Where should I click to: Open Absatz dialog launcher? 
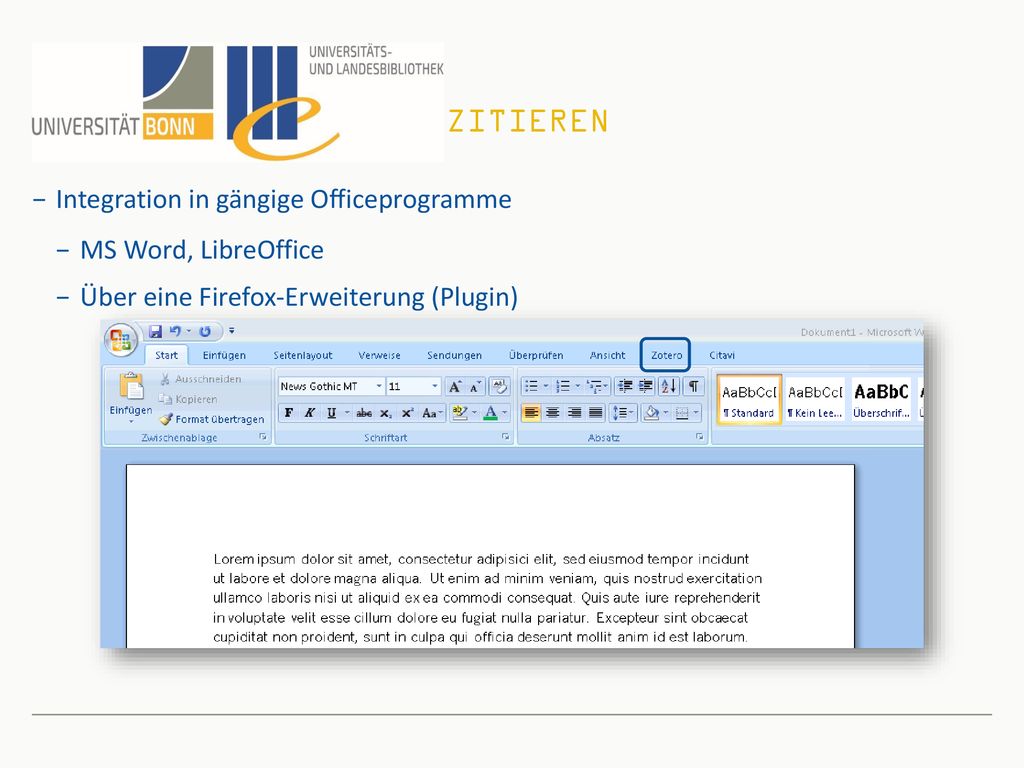699,437
